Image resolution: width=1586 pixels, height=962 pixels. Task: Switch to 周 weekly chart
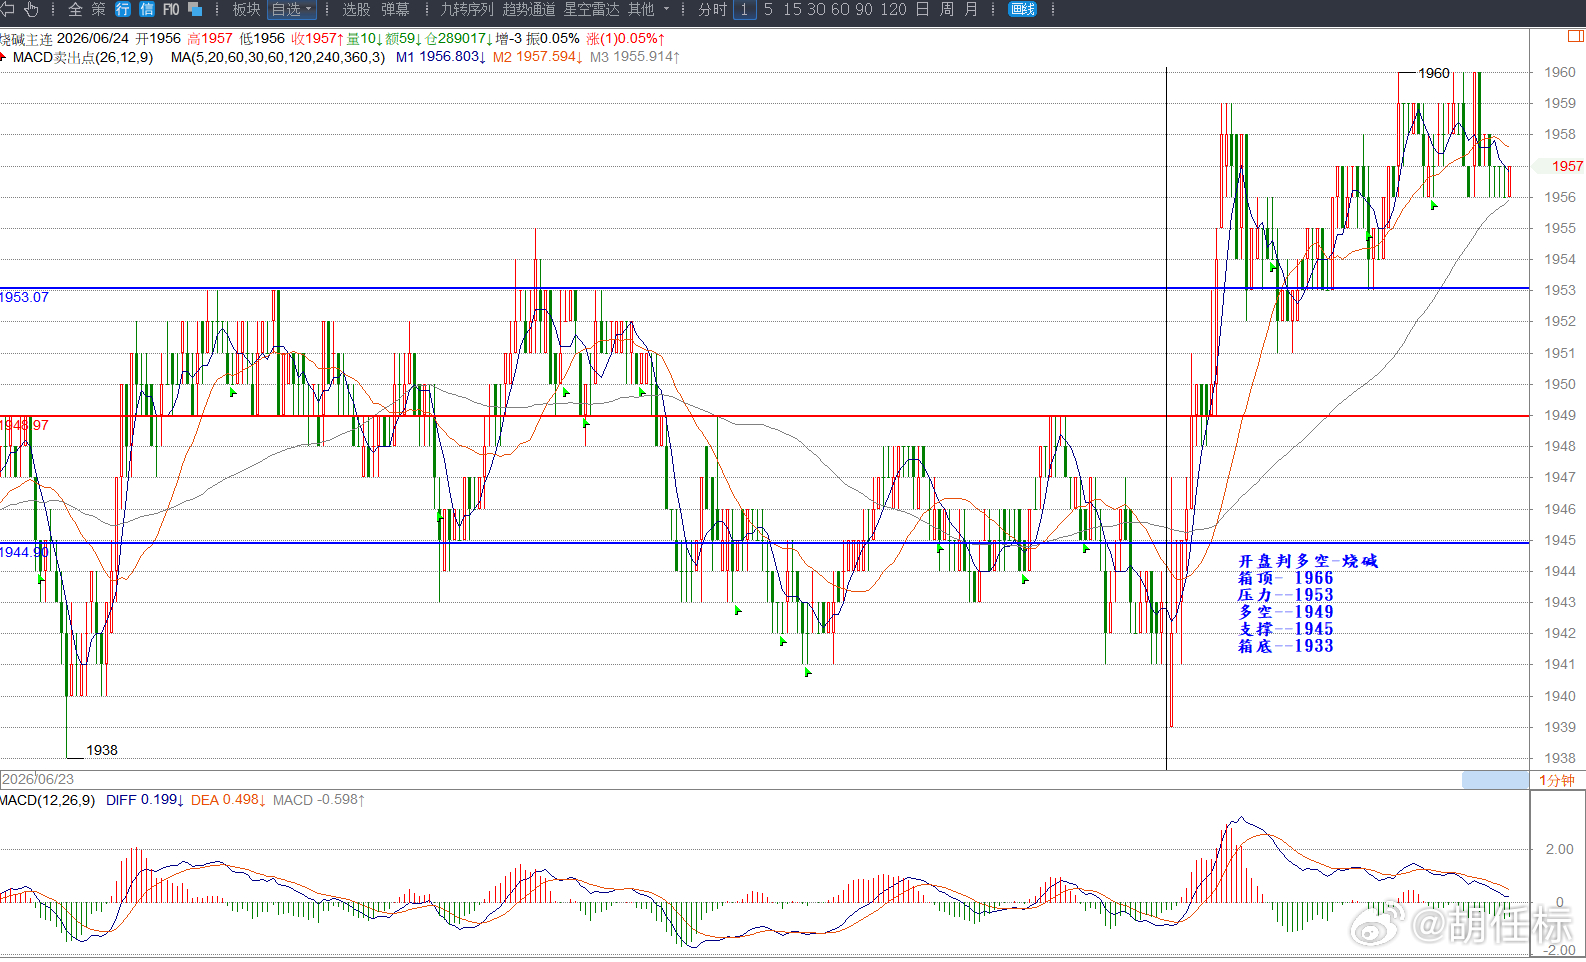click(x=946, y=9)
